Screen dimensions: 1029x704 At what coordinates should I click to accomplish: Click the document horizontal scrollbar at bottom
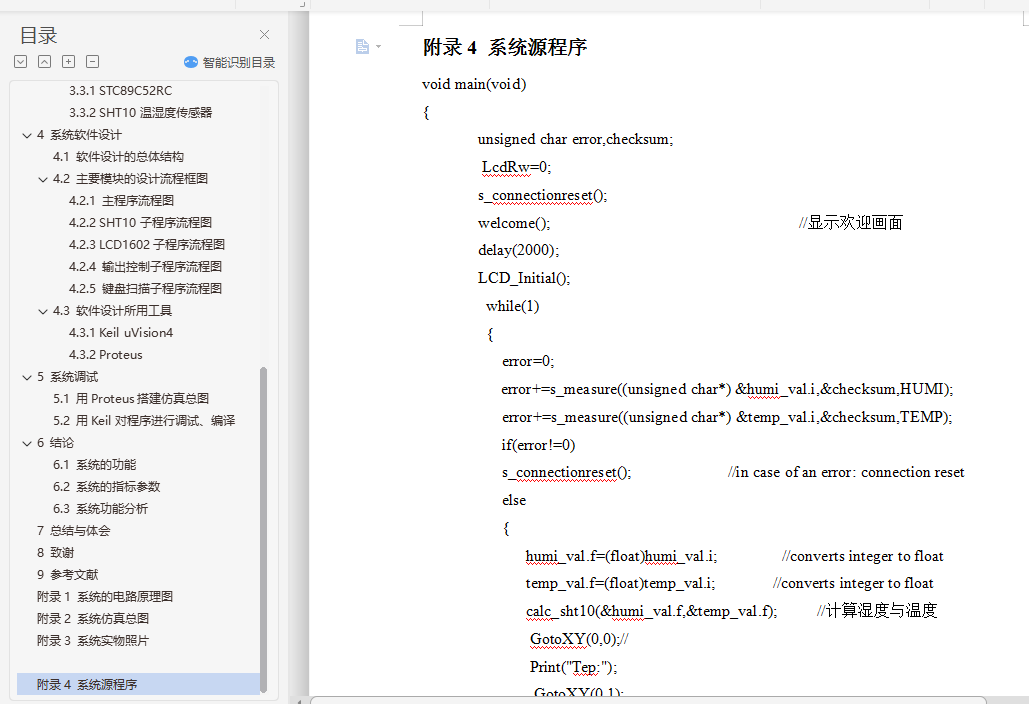648,700
